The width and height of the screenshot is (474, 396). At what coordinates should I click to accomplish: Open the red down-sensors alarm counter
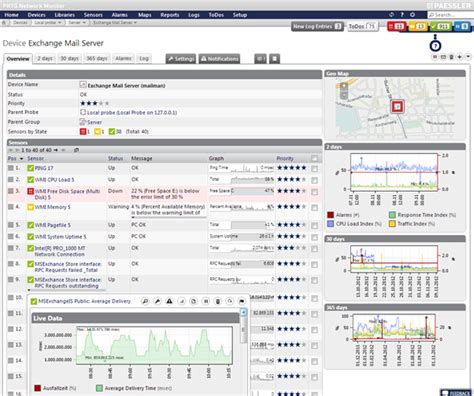pos(396,26)
